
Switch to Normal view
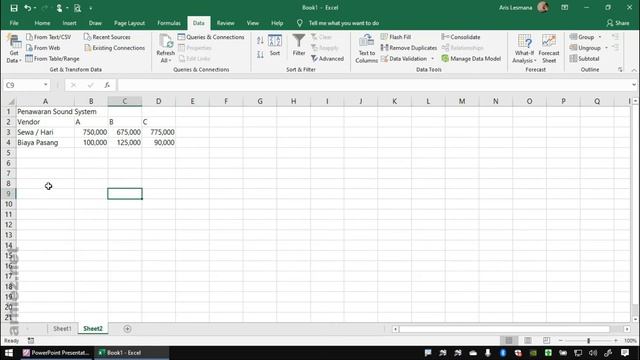509,340
